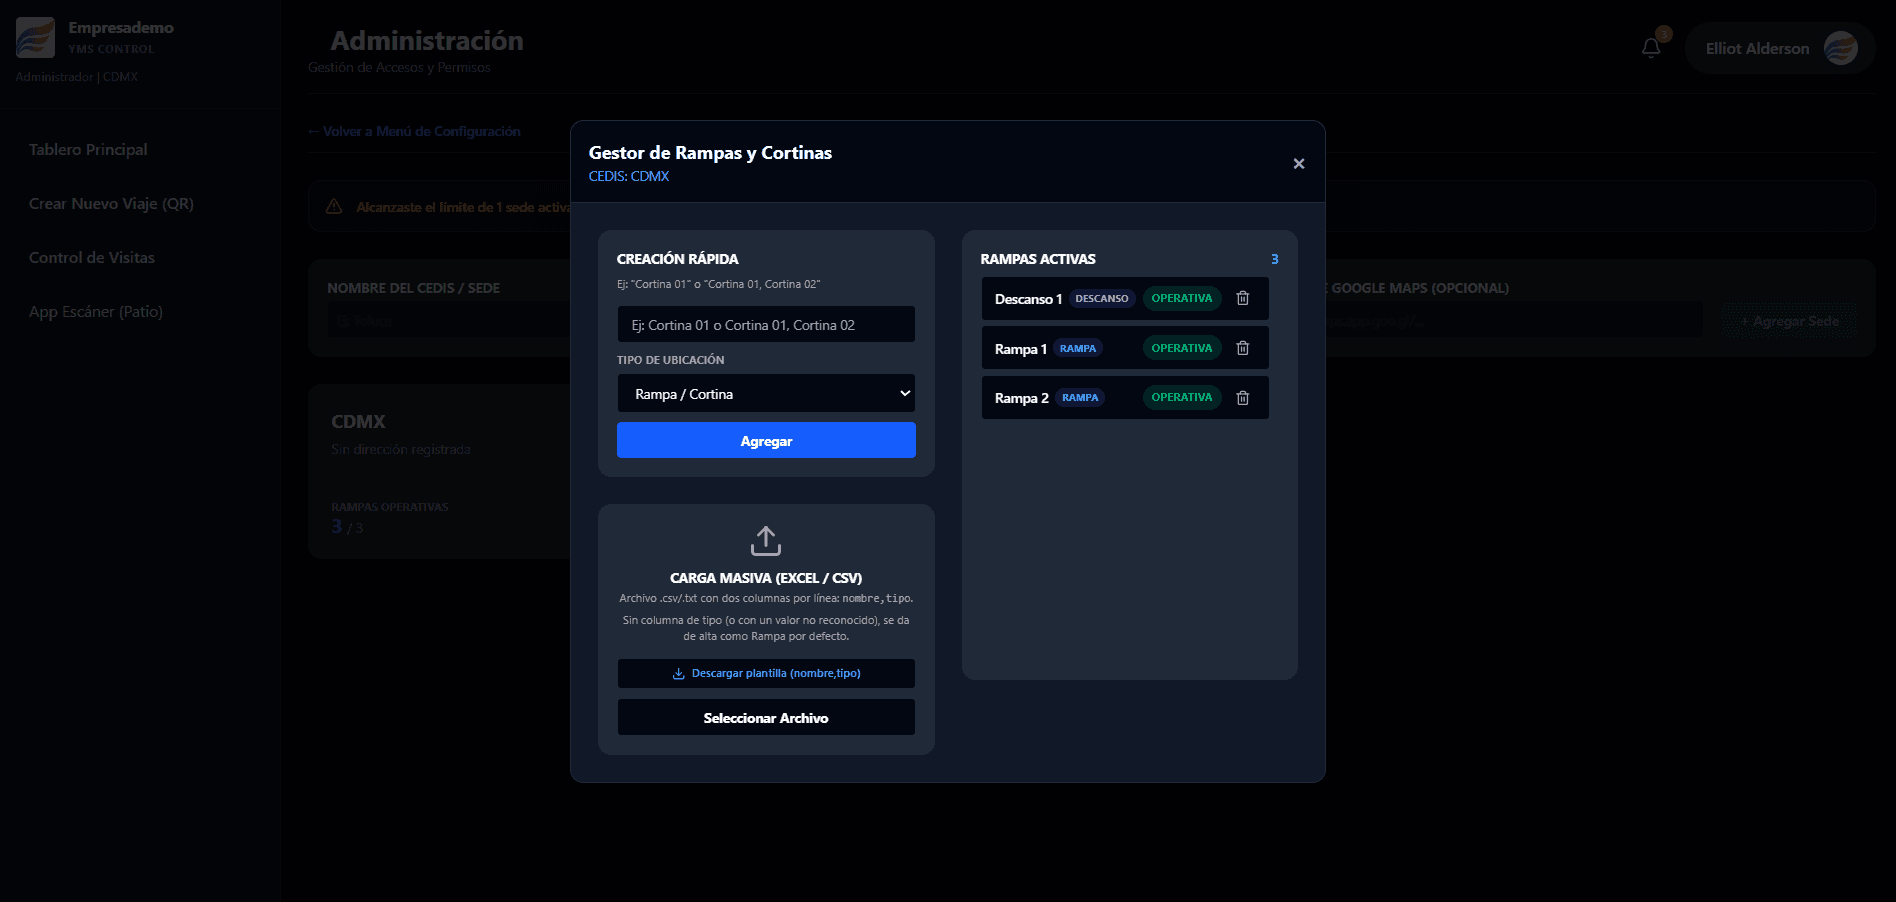
Task: Open Control de Visitas menu item
Action: [x=92, y=257]
